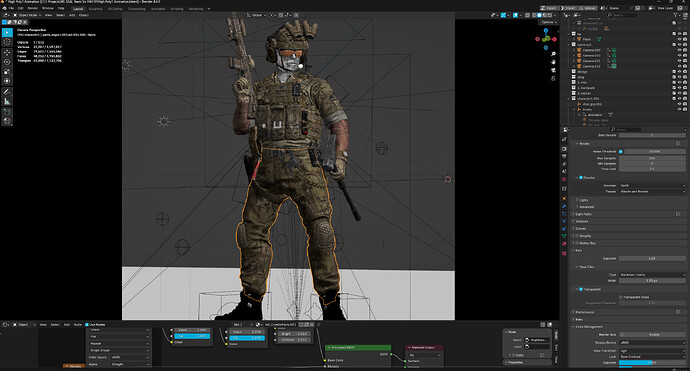This screenshot has height=371, width=690.
Task: Open the Look dropdown
Action: (x=652, y=356)
